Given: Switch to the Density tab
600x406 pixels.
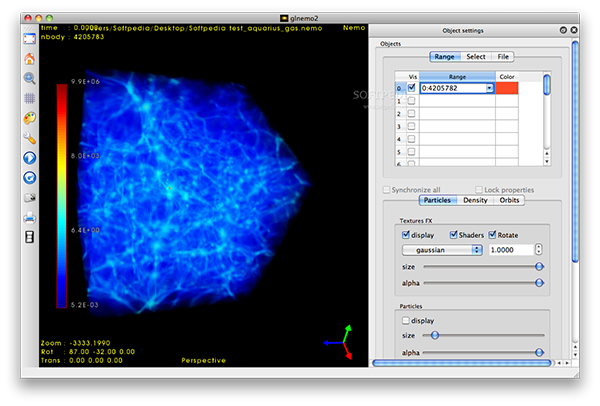Looking at the screenshot, I should [x=475, y=200].
